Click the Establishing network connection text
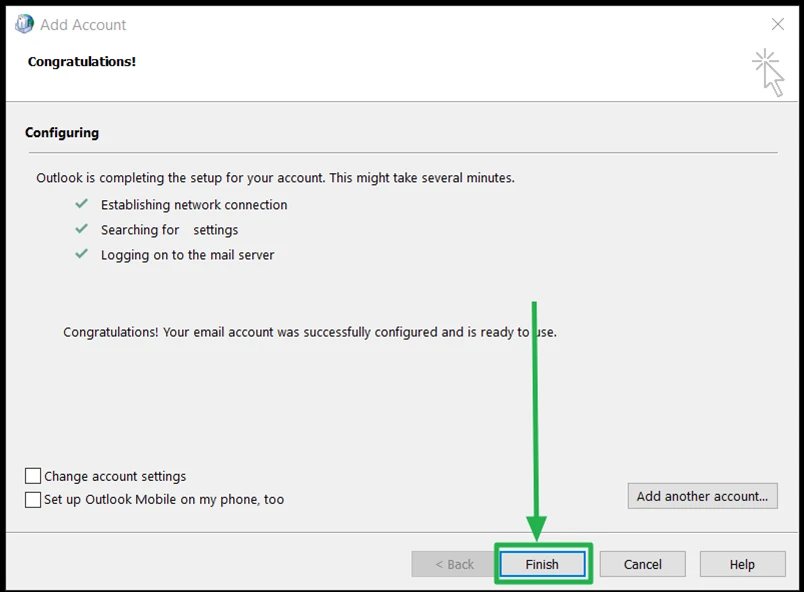 click(194, 205)
